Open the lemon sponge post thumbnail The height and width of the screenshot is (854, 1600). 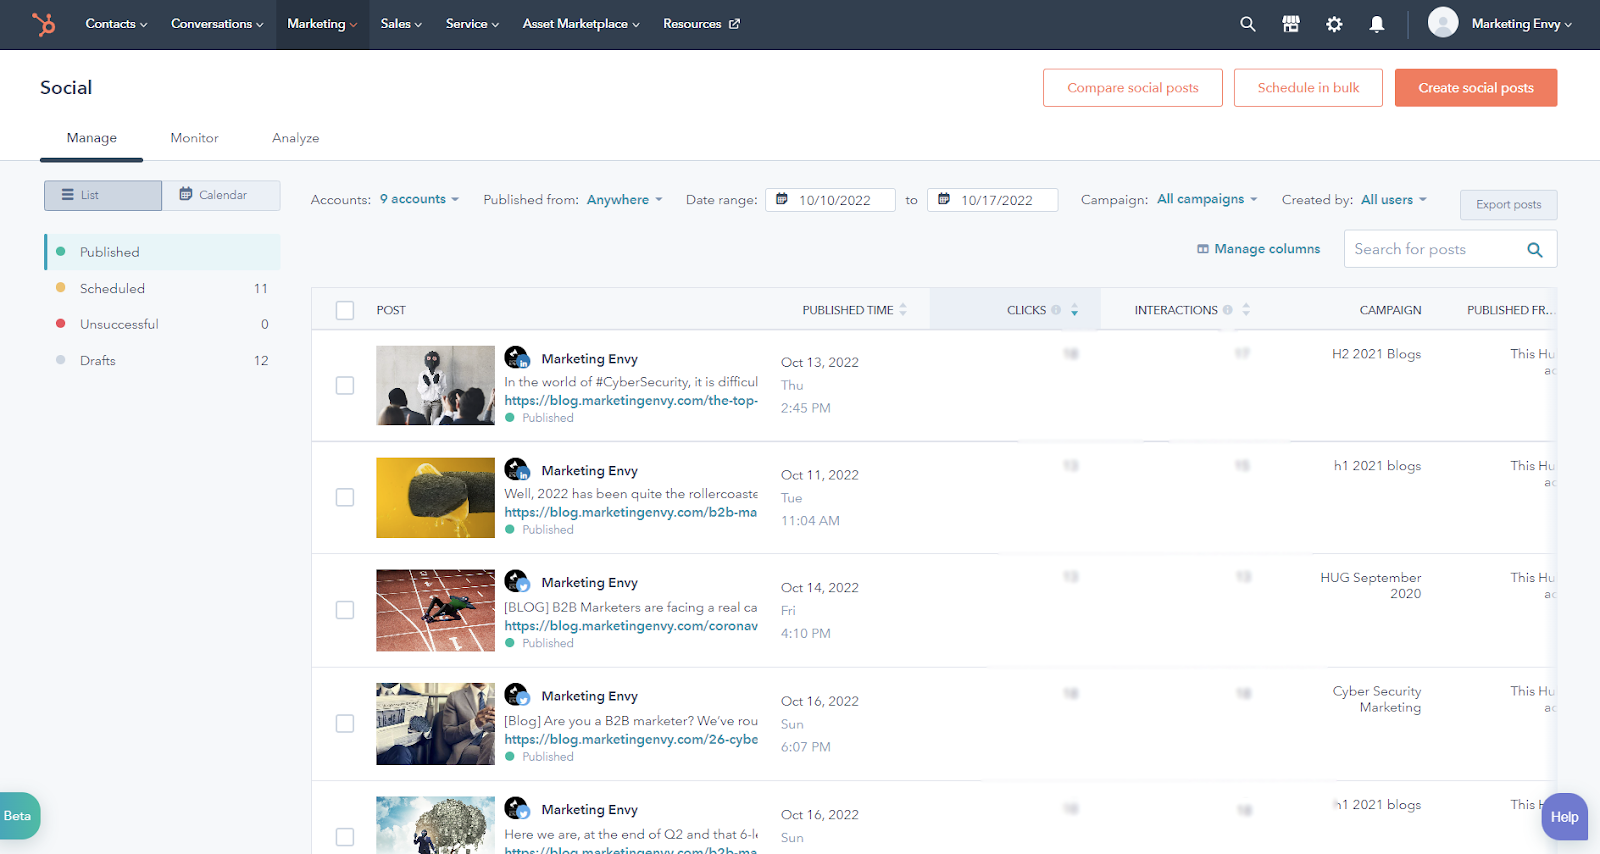[x=435, y=498]
